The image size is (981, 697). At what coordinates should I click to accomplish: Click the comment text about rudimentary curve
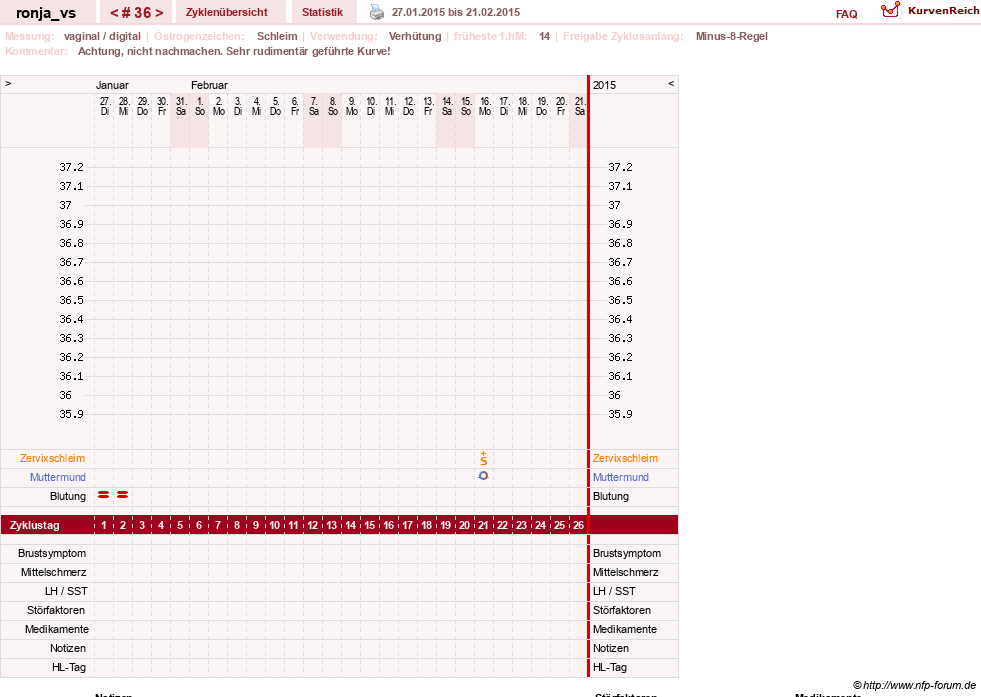234,51
